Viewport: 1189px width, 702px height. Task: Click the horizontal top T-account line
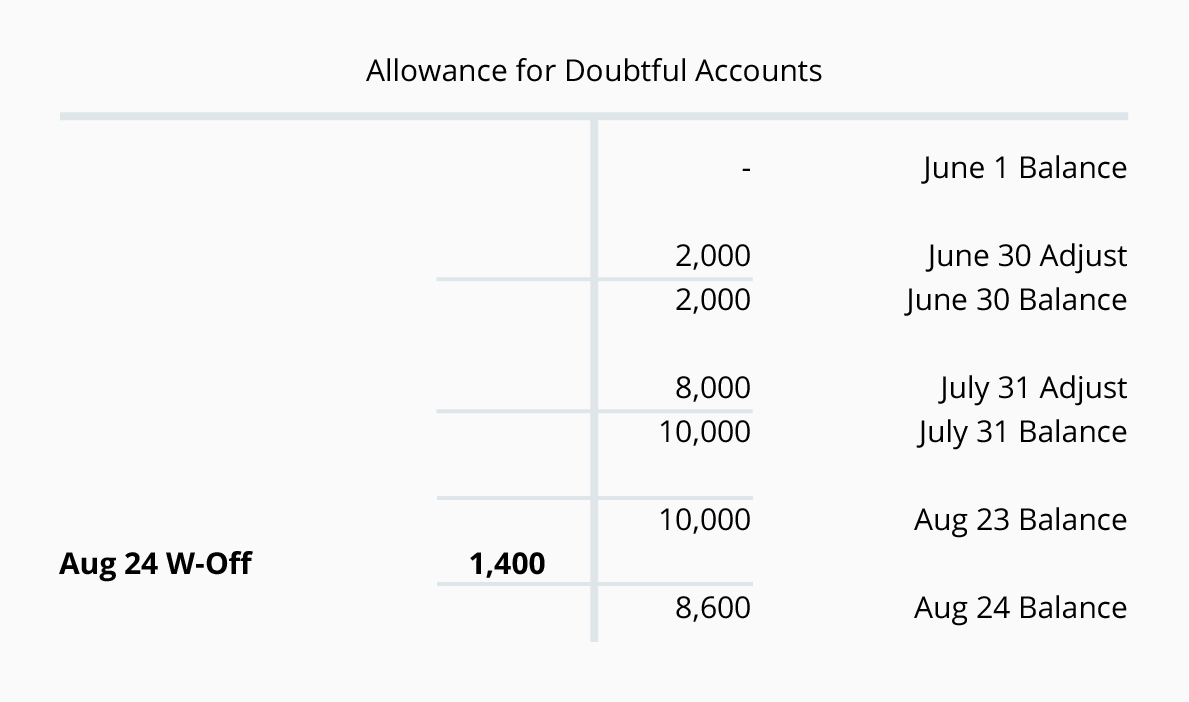(x=300, y=117)
